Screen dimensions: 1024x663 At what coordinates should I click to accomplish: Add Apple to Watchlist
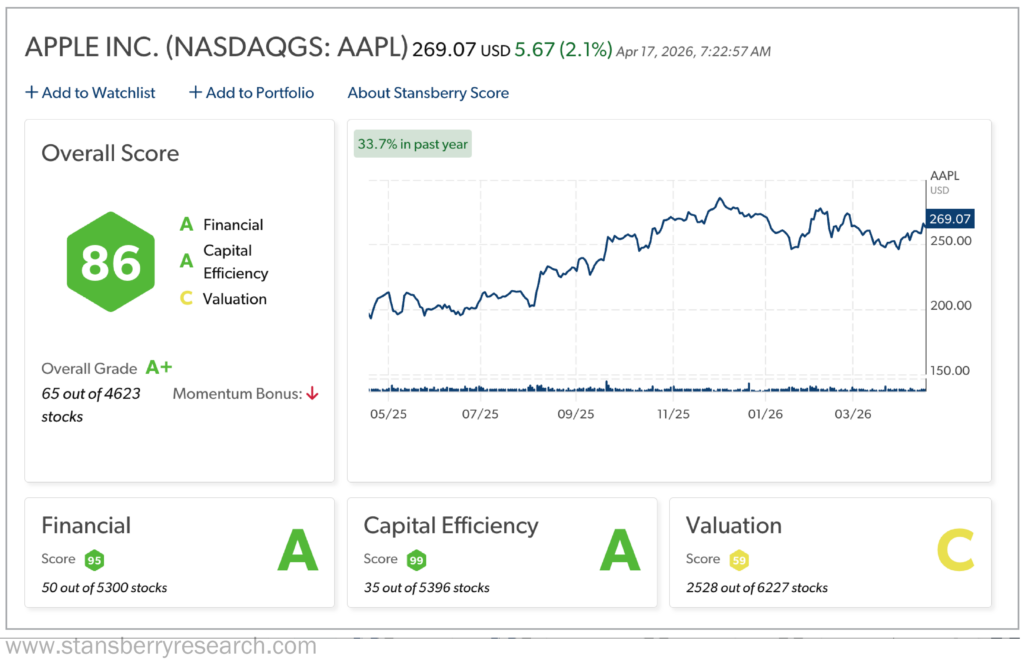pos(98,93)
